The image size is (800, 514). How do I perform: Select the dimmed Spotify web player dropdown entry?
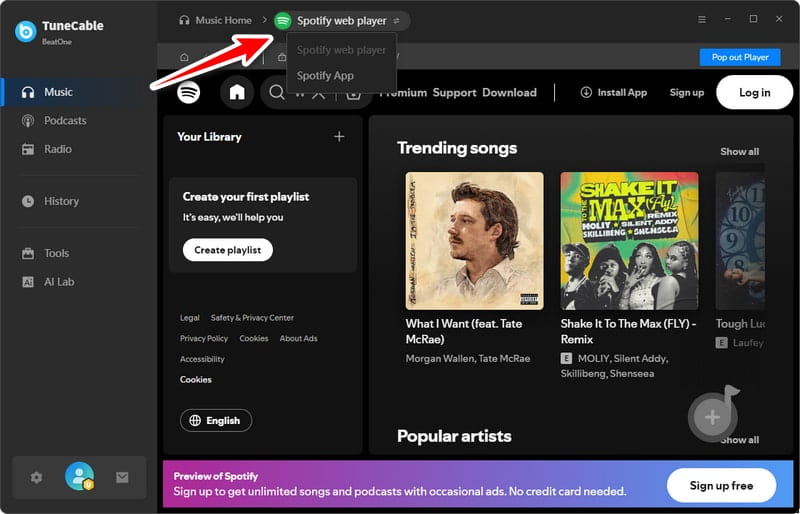pos(341,50)
